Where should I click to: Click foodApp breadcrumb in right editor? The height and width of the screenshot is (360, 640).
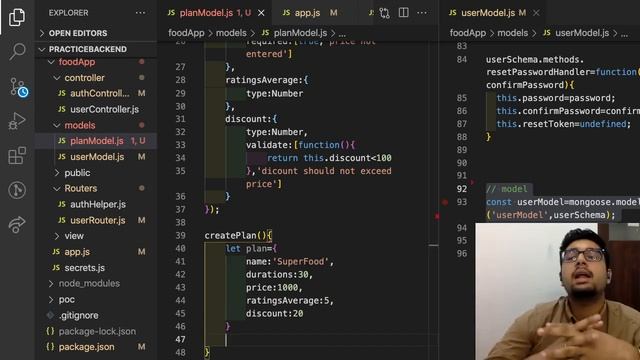point(468,33)
